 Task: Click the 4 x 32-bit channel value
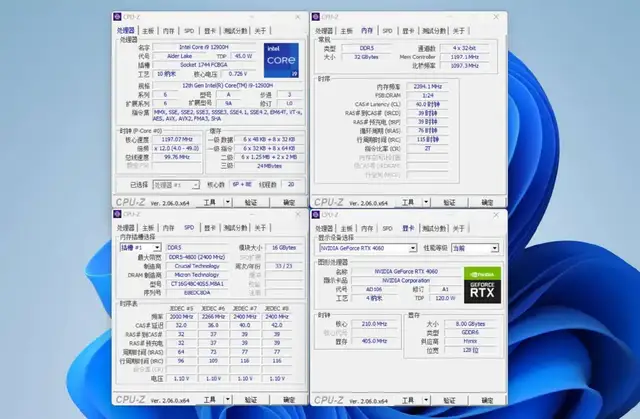coord(464,48)
